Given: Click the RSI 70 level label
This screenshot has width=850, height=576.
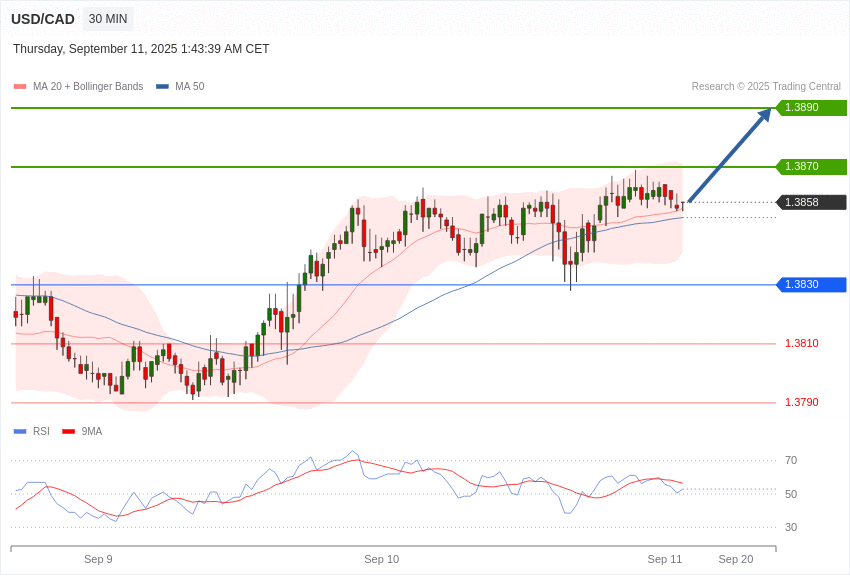Looking at the screenshot, I should click(791, 461).
